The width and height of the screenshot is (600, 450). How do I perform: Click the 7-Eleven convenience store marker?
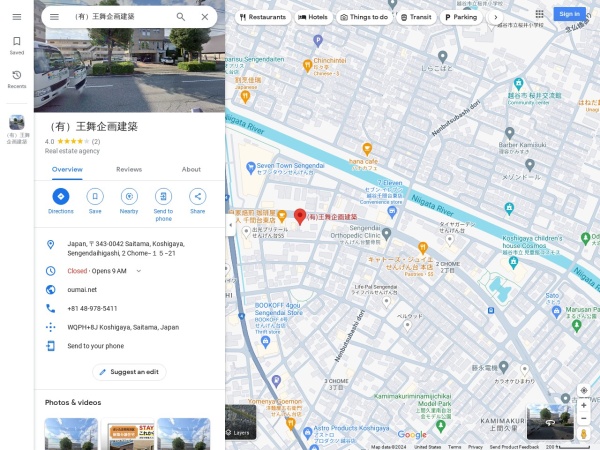392,211
